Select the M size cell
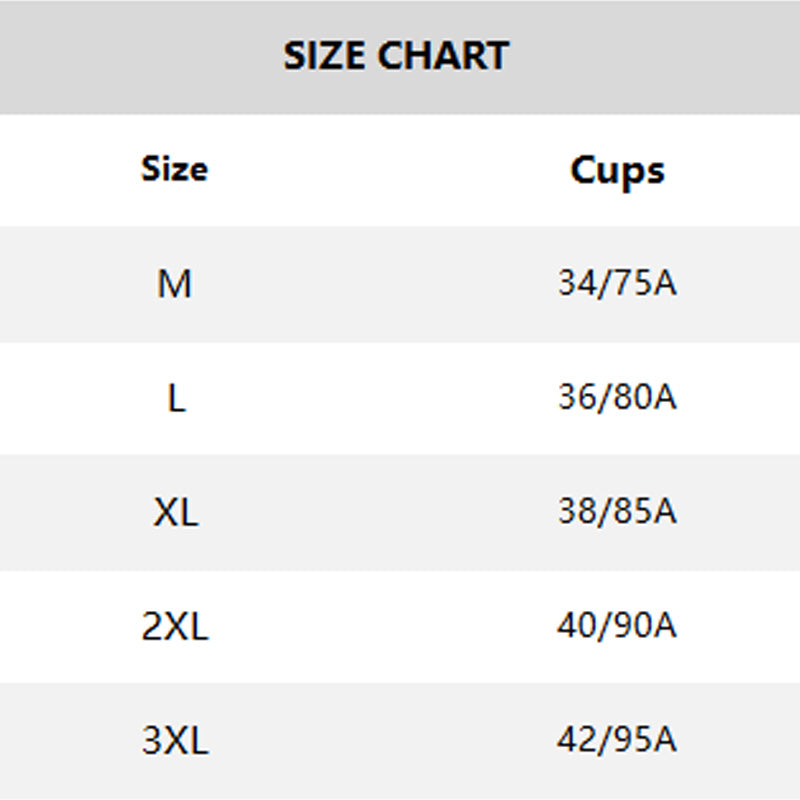Viewport: 800px width, 800px height. point(174,285)
